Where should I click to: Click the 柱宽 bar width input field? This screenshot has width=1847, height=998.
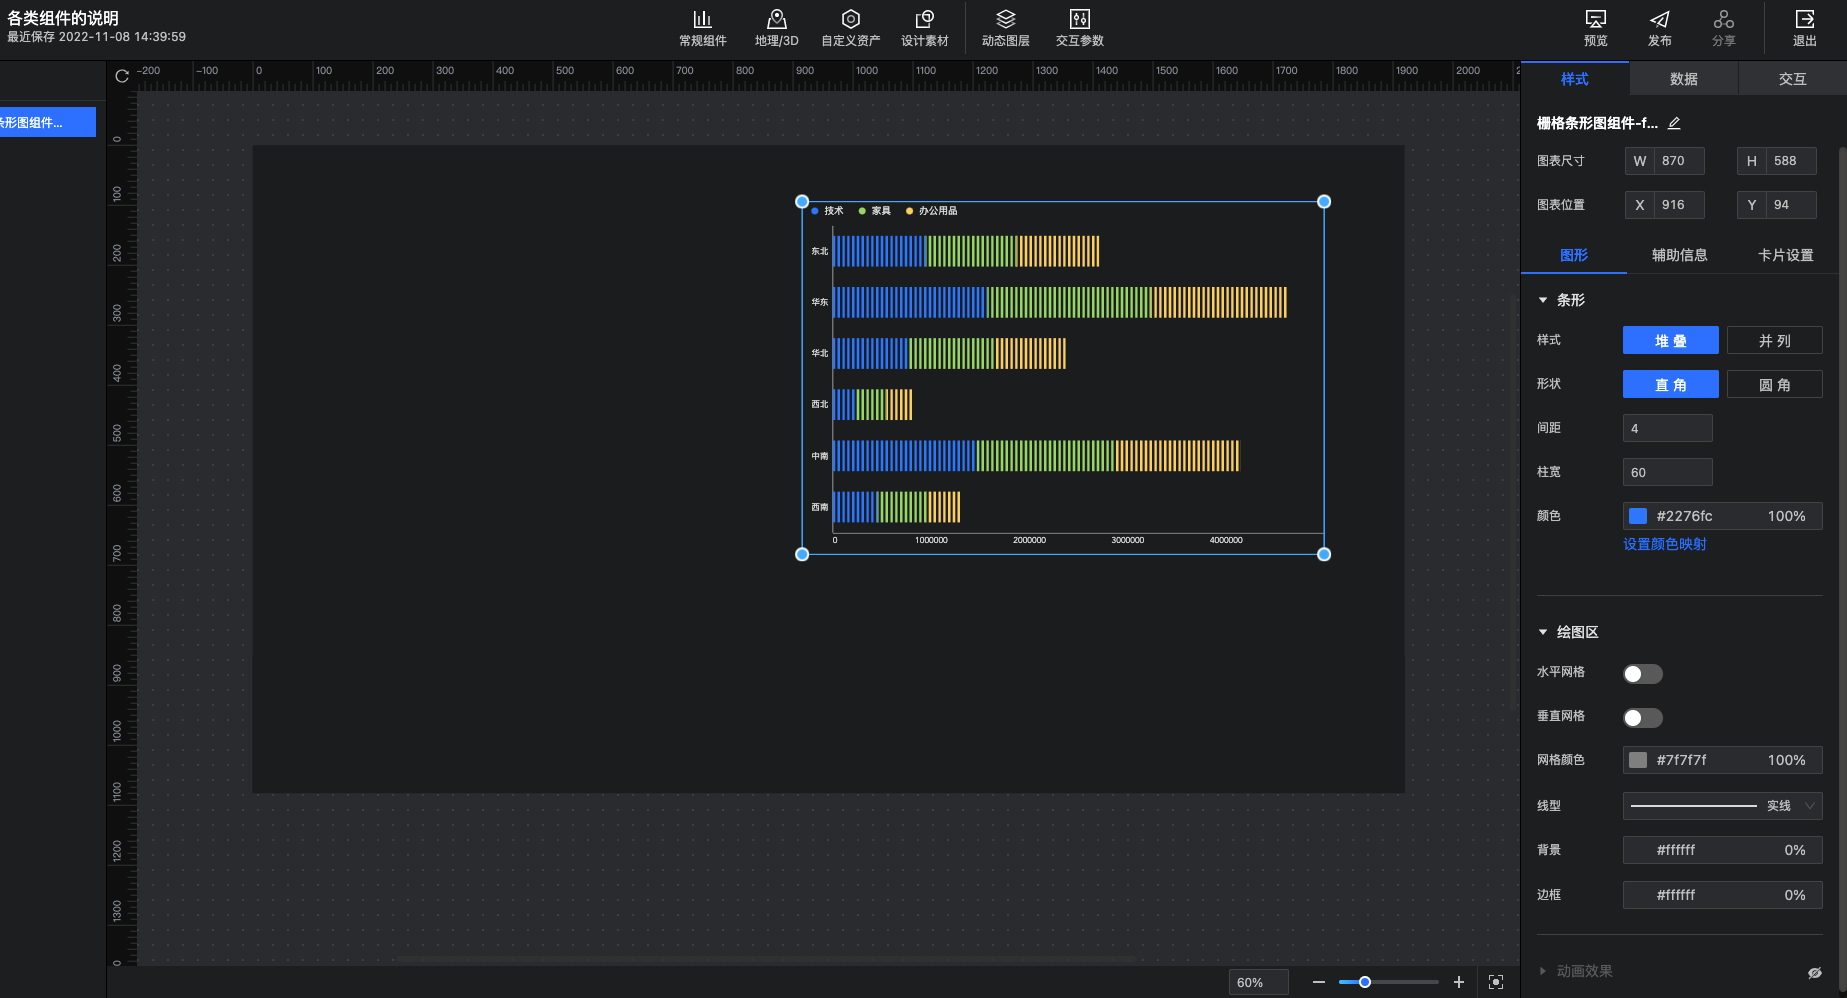(1668, 472)
